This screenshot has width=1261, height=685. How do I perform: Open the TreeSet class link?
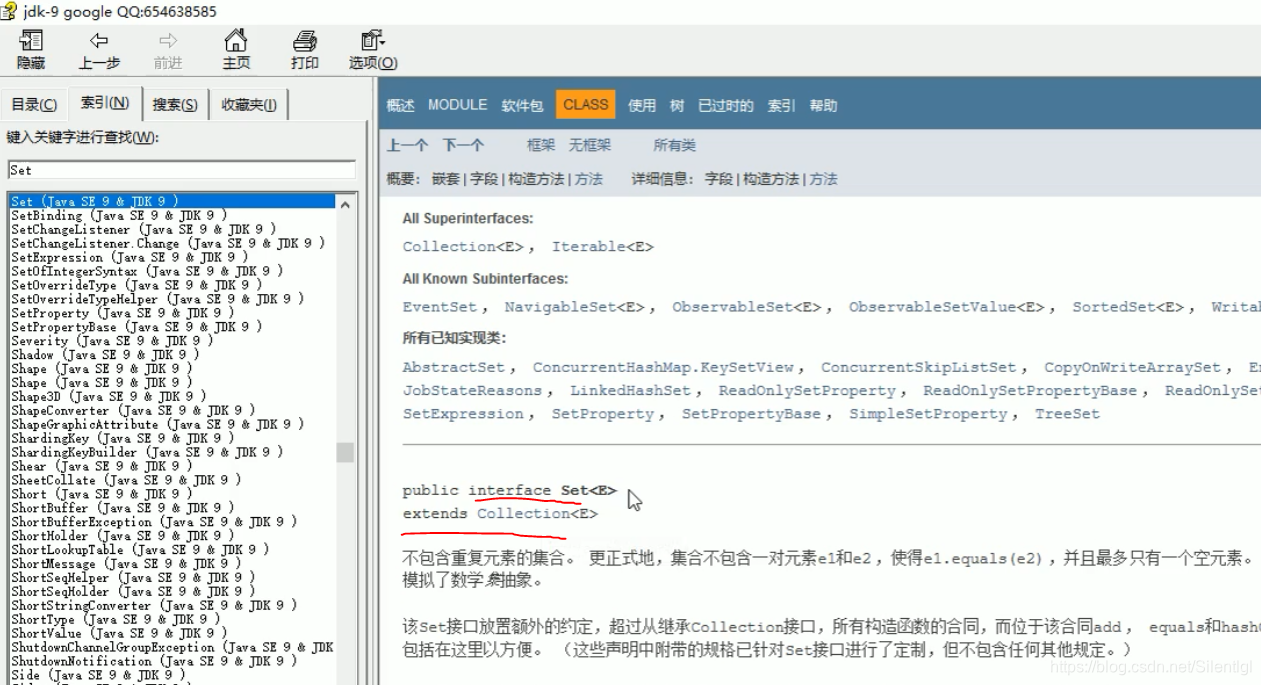pyautogui.click(x=1067, y=414)
